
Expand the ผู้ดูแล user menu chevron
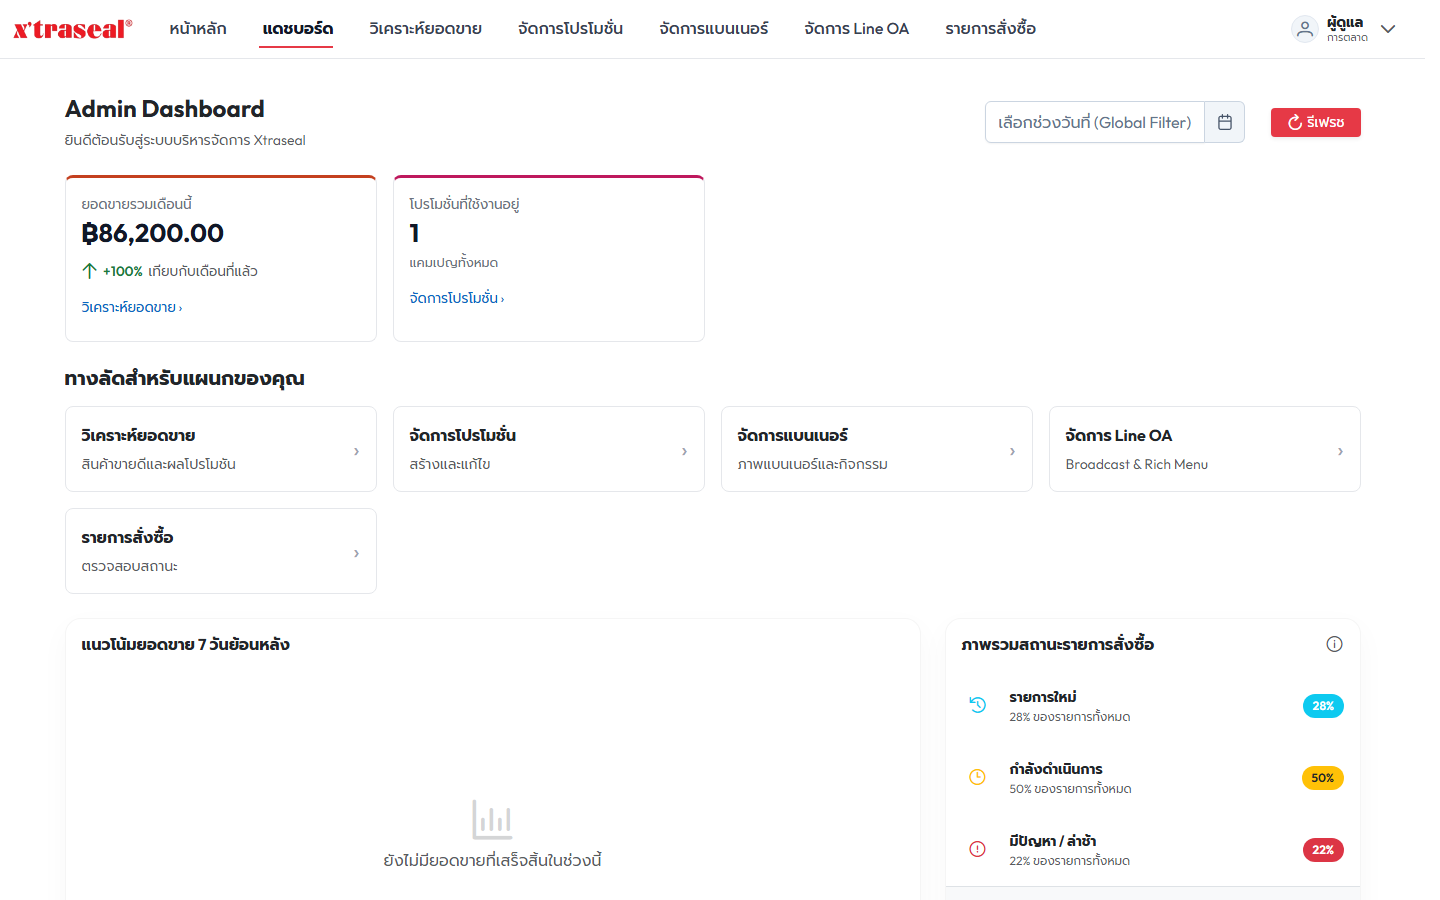pos(1388,29)
